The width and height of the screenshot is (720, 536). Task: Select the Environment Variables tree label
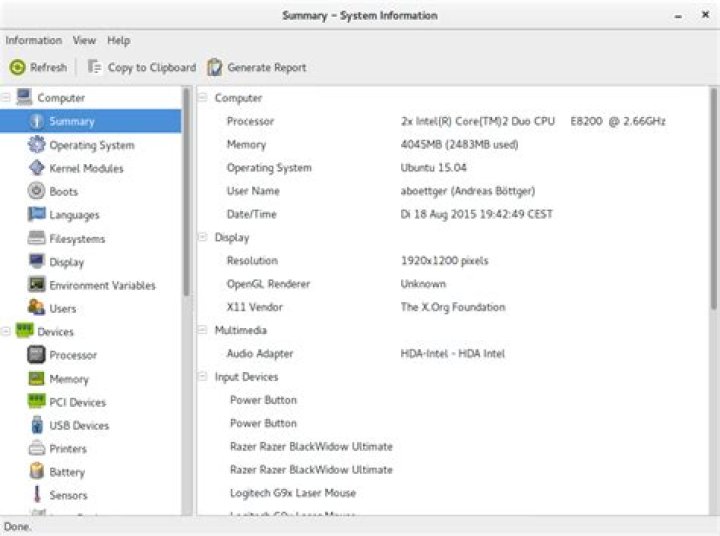click(x=102, y=285)
